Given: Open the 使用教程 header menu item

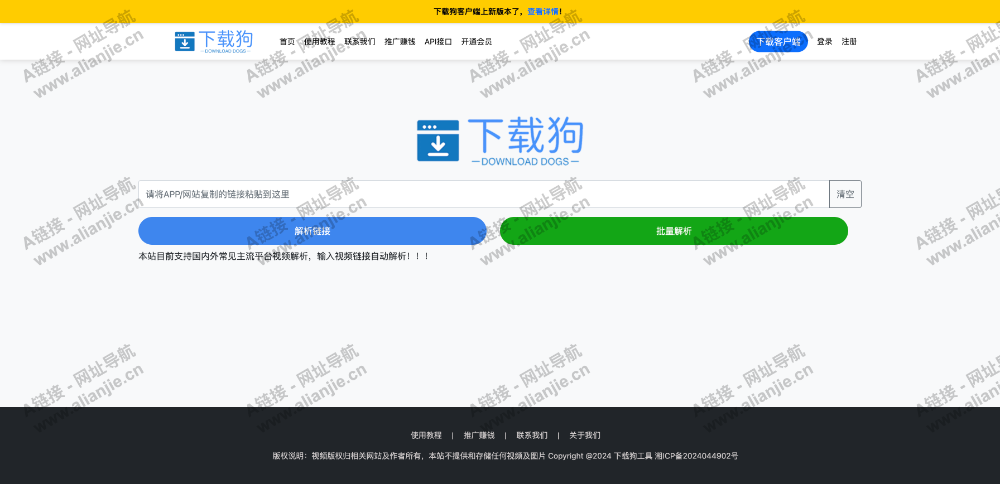Looking at the screenshot, I should point(320,41).
